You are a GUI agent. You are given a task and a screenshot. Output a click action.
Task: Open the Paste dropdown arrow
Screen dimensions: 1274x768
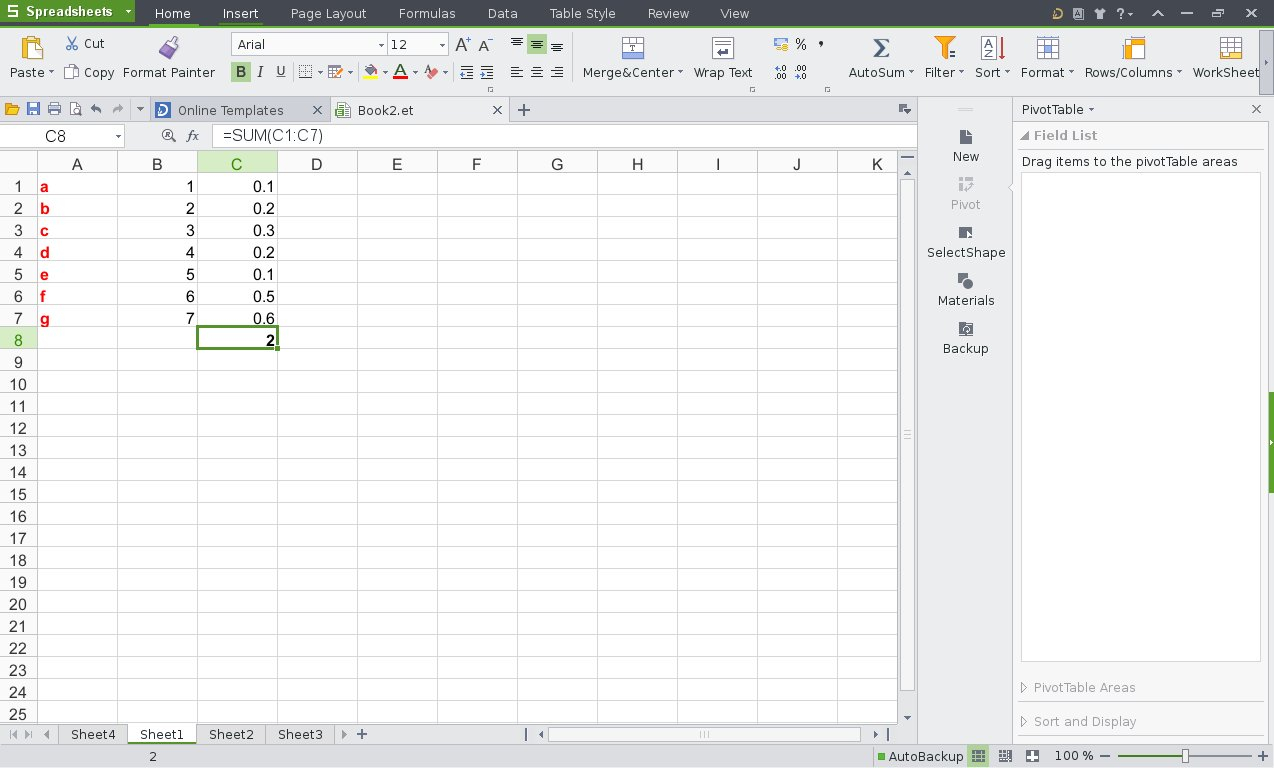click(x=51, y=73)
